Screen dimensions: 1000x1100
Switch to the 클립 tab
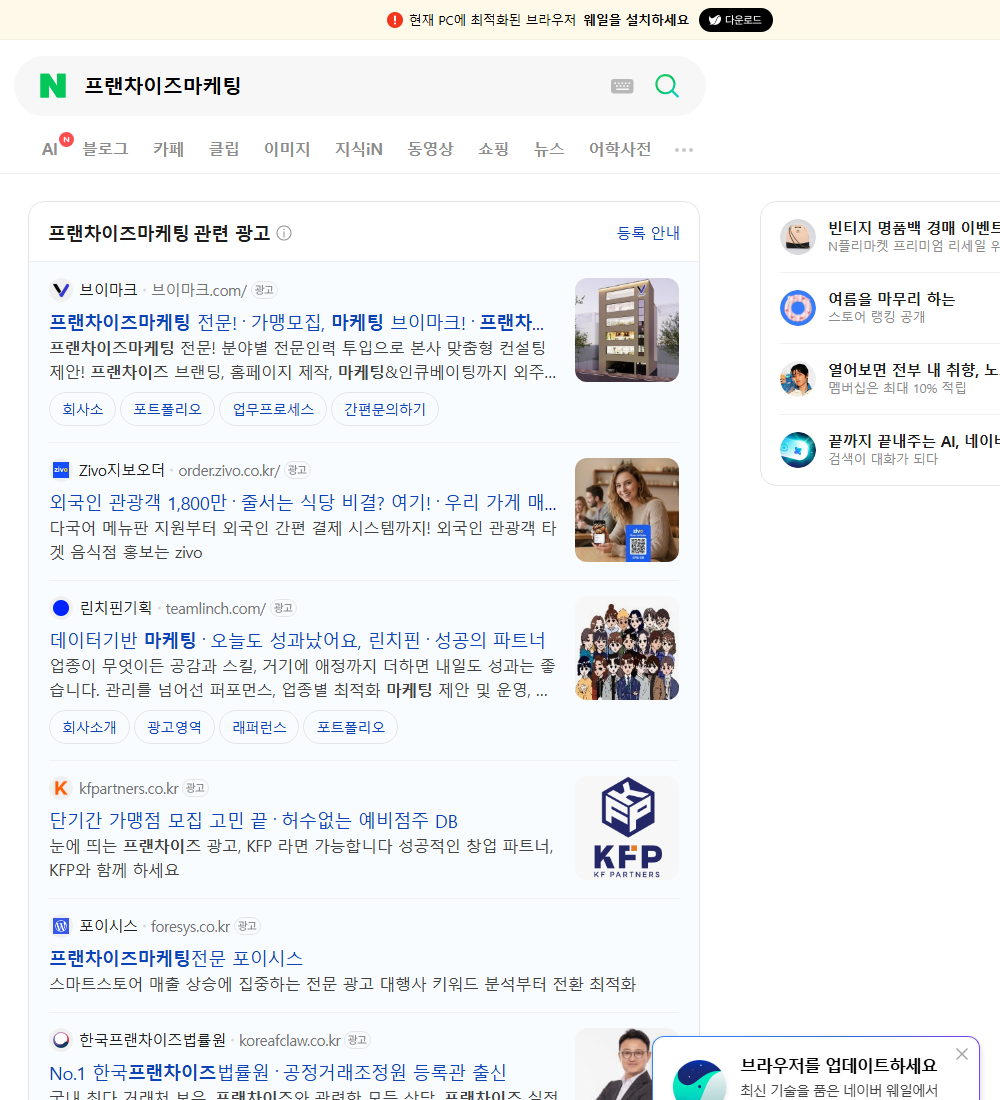coord(224,149)
